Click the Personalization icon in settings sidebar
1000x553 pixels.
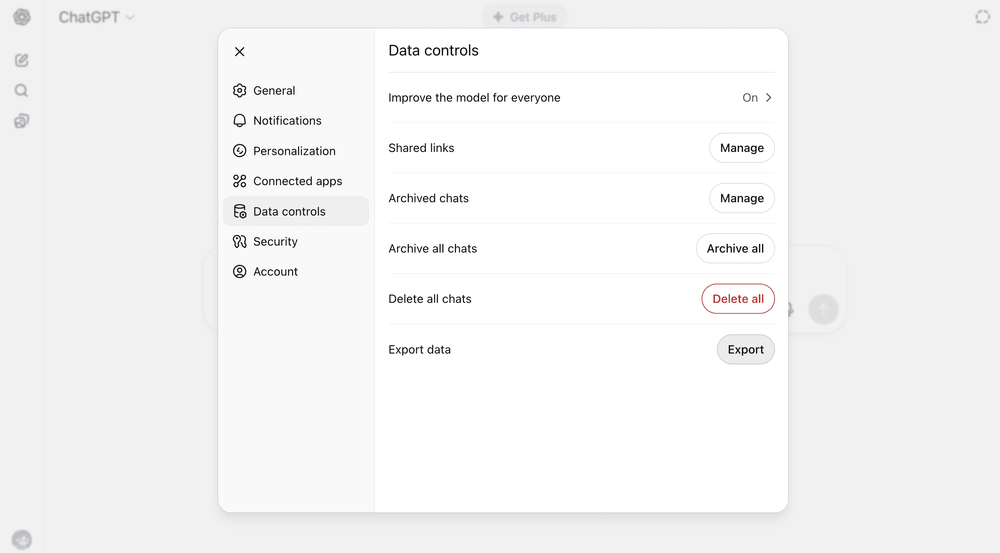click(x=239, y=151)
